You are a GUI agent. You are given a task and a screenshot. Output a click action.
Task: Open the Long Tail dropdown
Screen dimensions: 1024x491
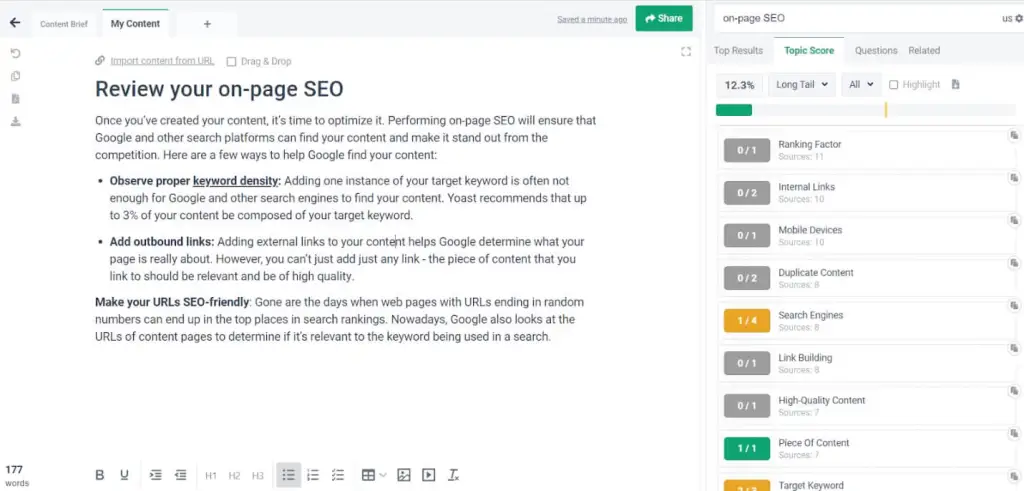801,85
